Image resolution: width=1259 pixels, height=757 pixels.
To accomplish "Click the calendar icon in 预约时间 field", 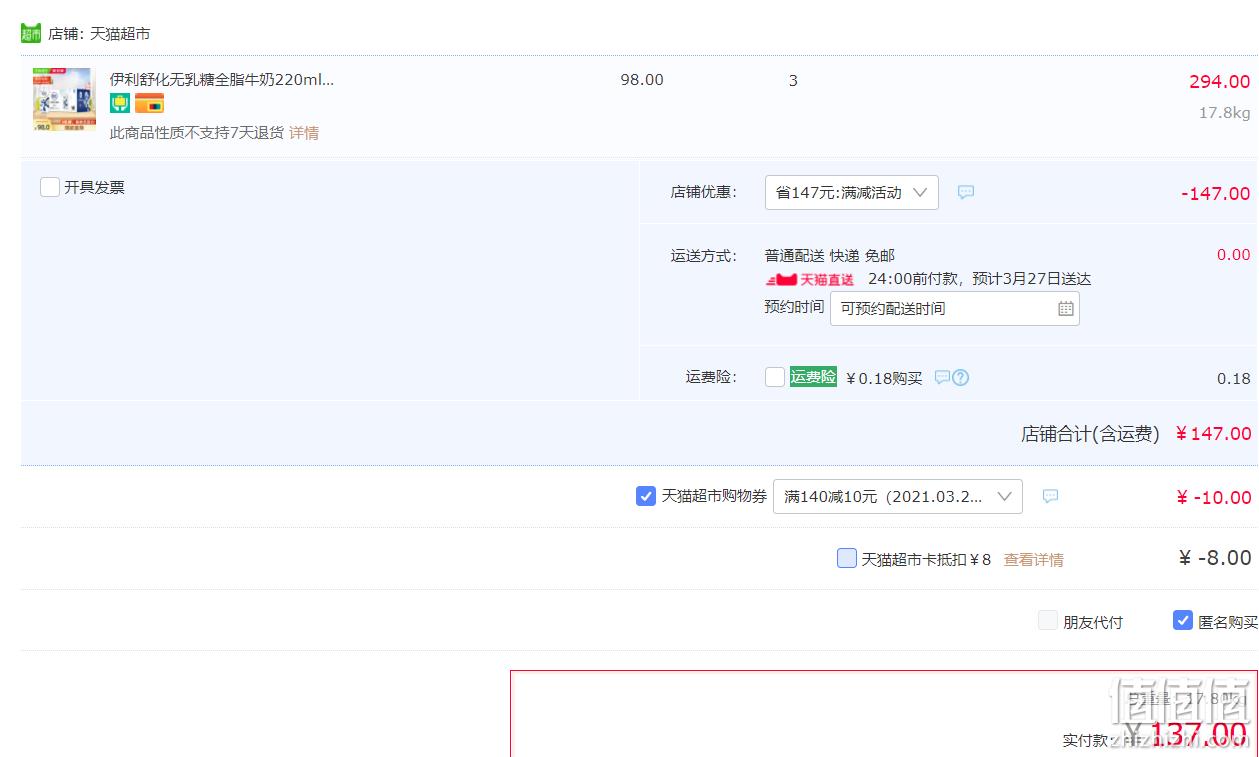I will [x=1066, y=308].
